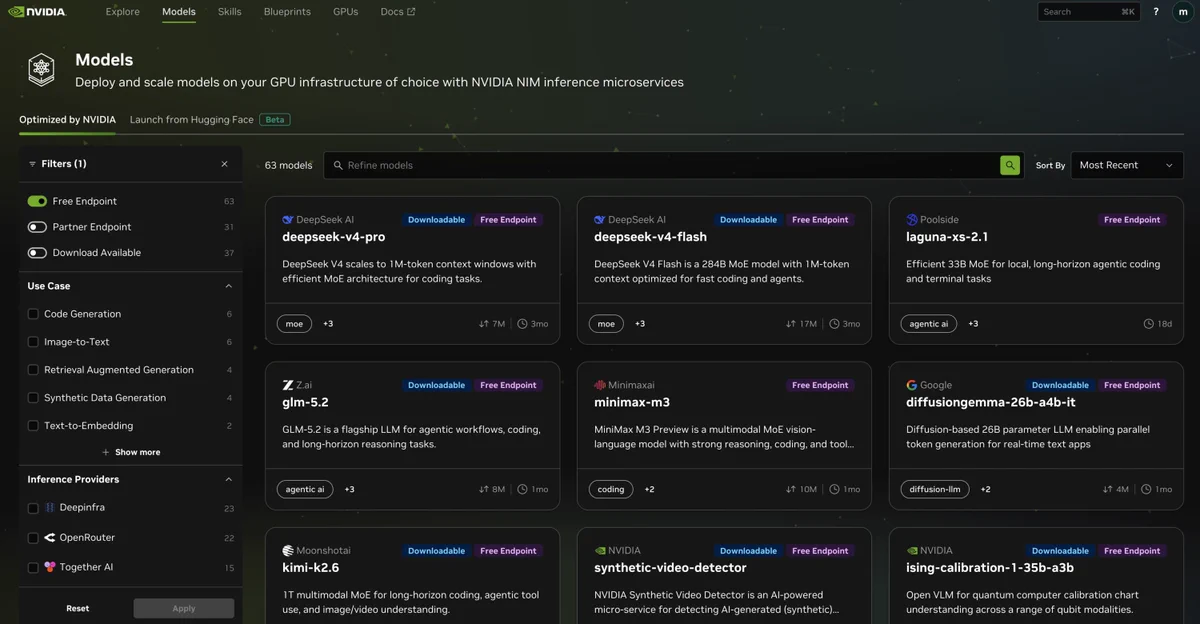Check the Together AI checkbox
Screen dimensions: 1200x624
click(x=34, y=567)
